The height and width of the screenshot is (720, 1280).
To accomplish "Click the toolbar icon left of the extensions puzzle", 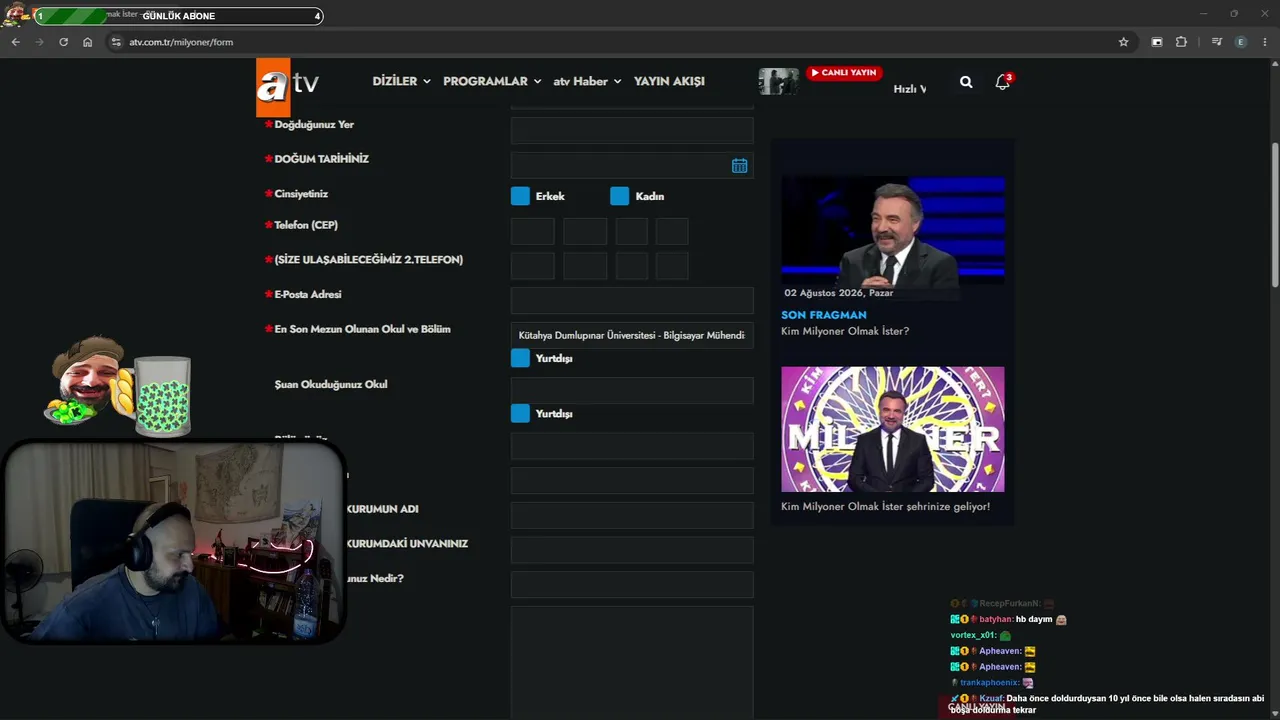I will click(1157, 42).
